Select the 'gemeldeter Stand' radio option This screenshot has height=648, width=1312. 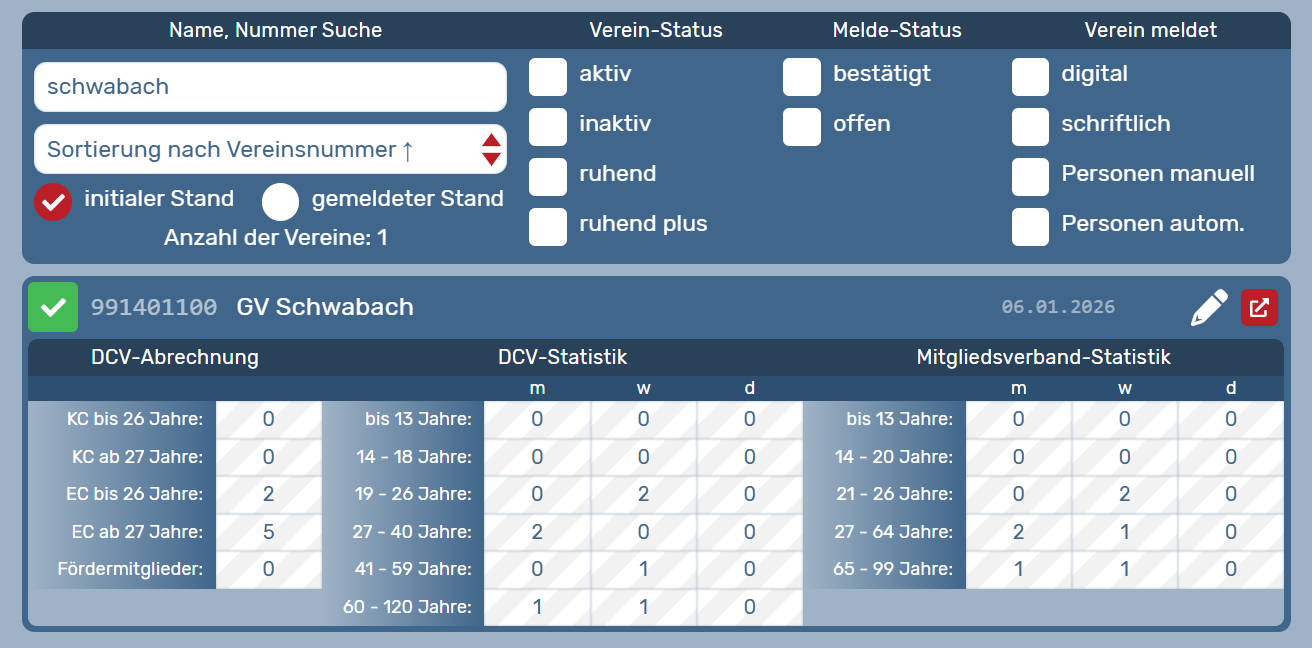click(x=281, y=202)
